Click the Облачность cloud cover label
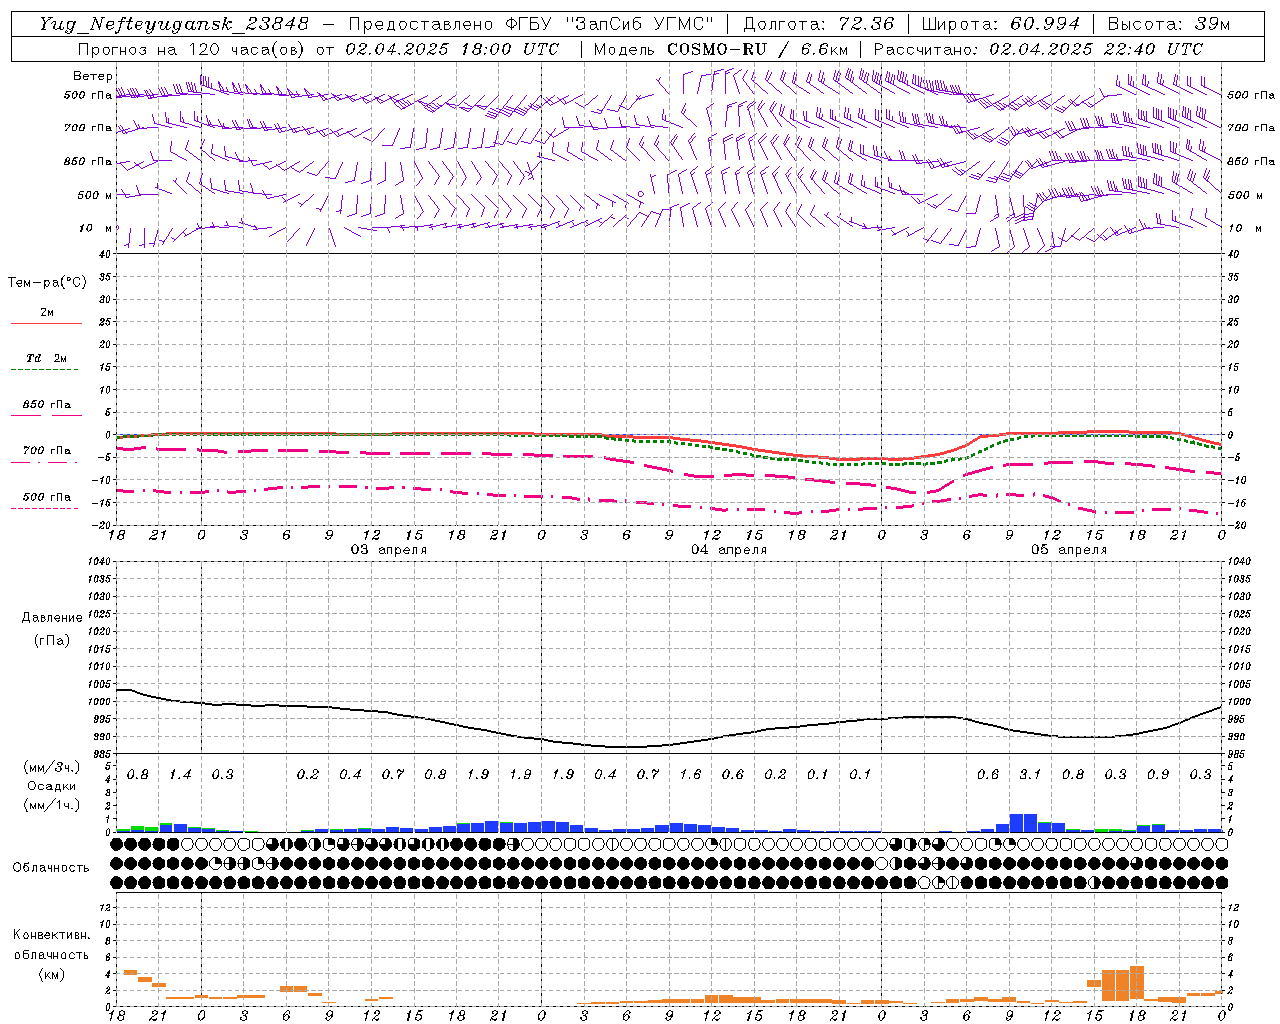Viewport: 1280px width, 1024px height. 51,867
